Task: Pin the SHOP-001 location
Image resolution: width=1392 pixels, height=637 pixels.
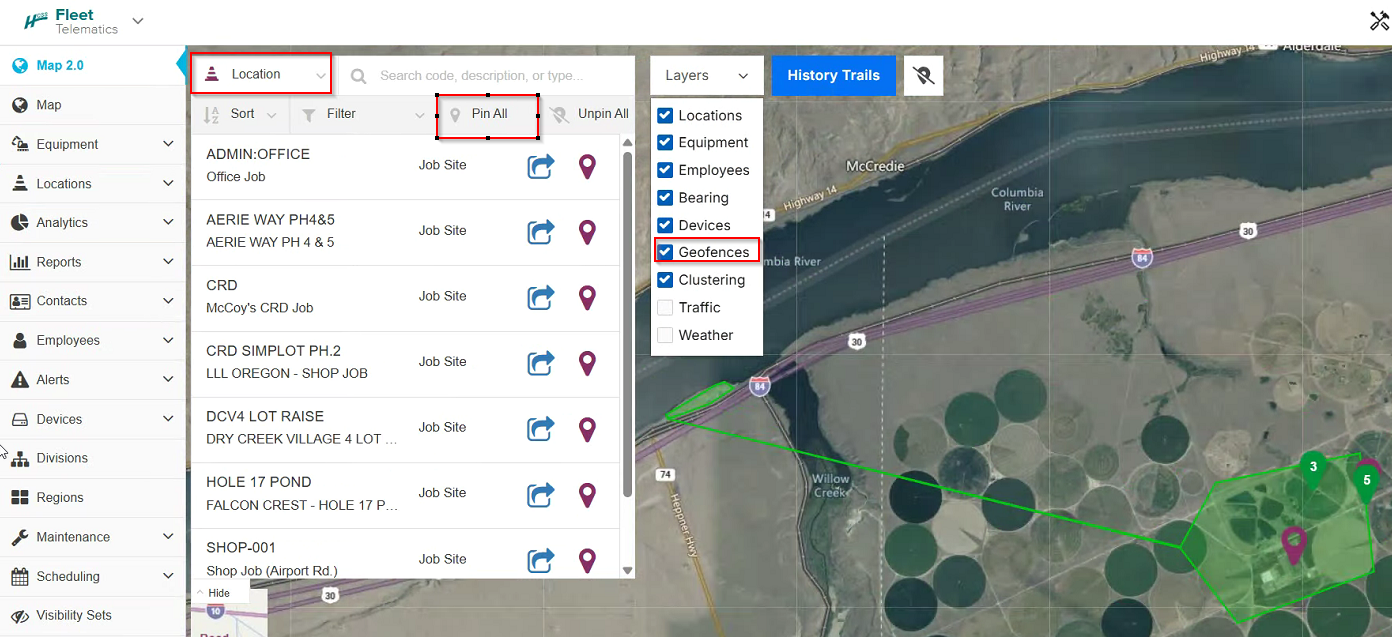Action: pyautogui.click(x=588, y=560)
